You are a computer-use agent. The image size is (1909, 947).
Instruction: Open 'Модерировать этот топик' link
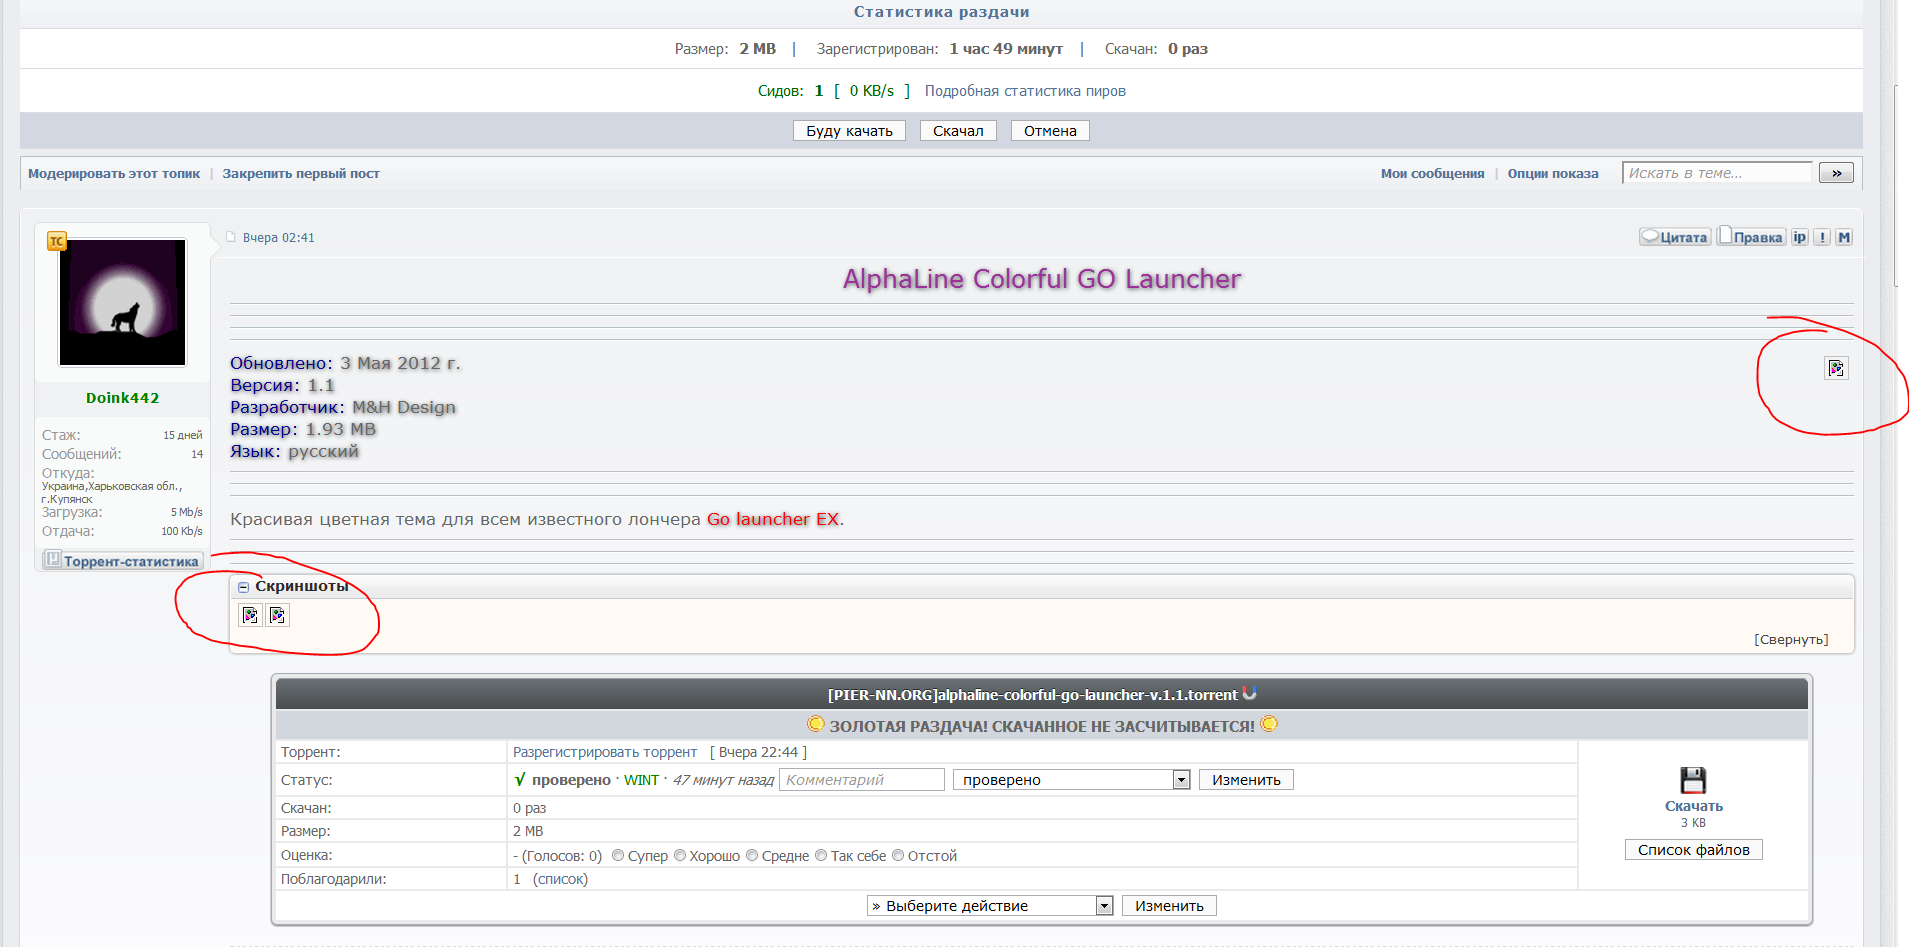(x=114, y=174)
